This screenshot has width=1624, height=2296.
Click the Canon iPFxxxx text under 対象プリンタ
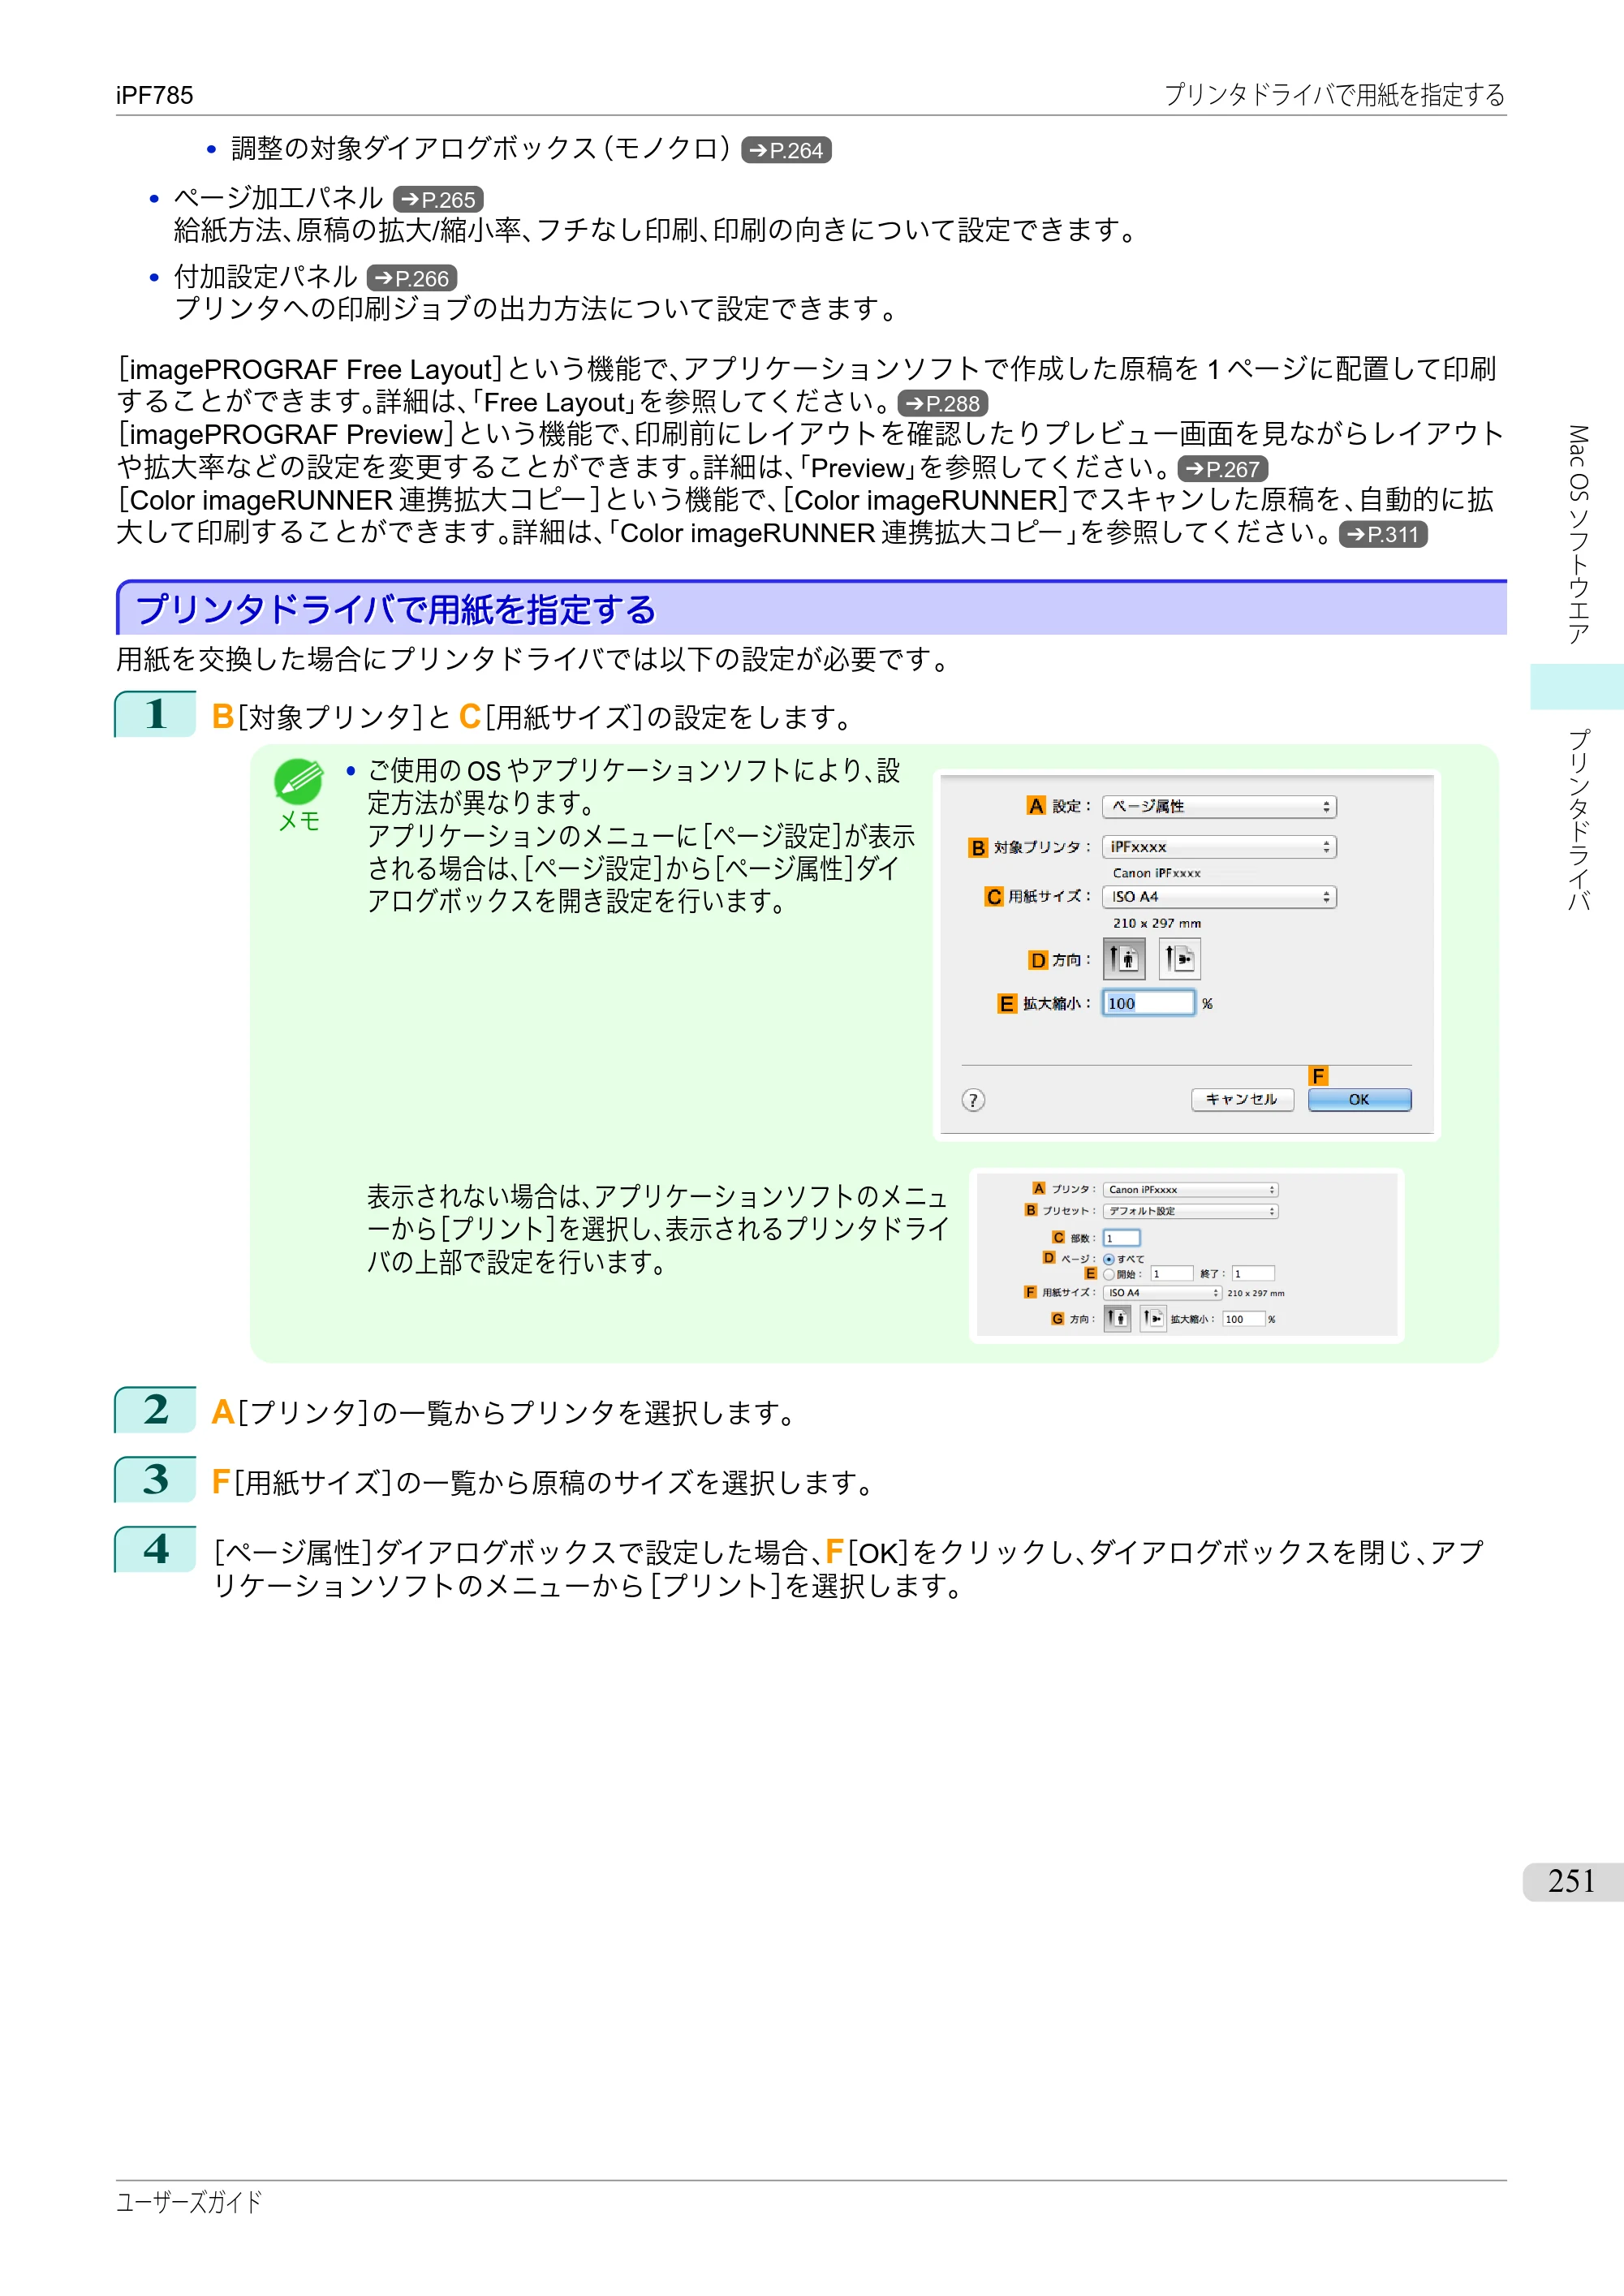[x=1157, y=873]
